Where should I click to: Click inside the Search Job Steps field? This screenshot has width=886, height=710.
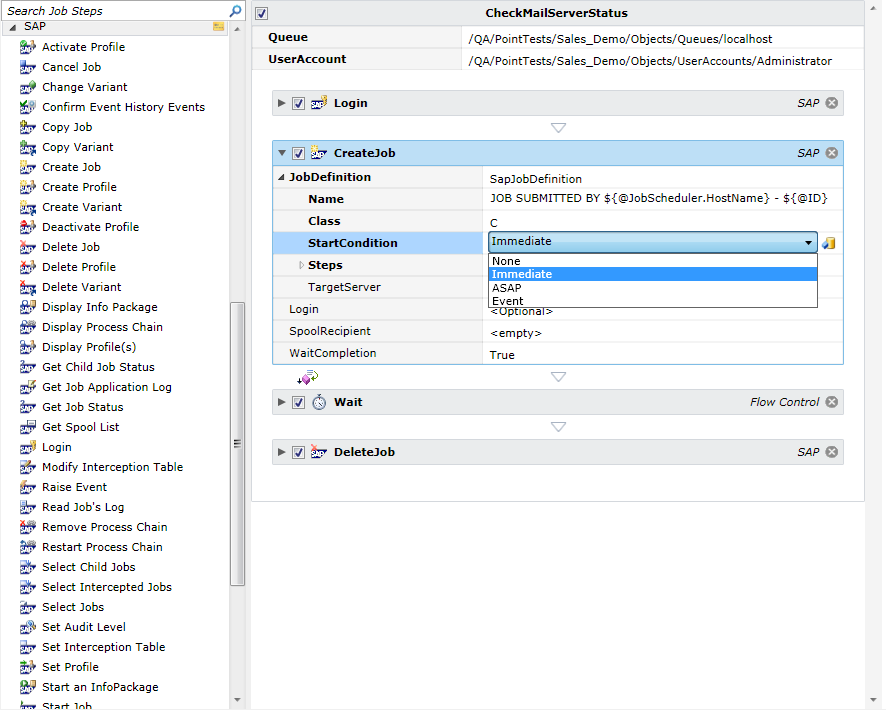pos(110,12)
